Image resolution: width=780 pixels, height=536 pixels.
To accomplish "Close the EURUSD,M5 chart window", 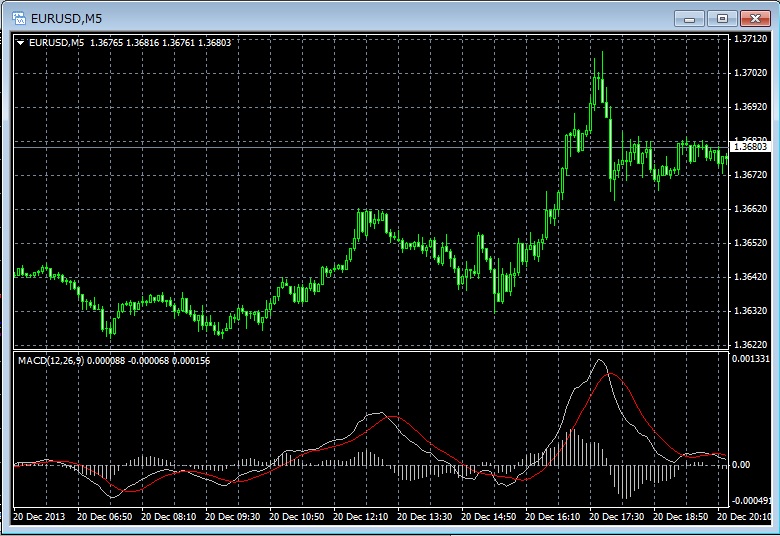I will (x=754, y=17).
